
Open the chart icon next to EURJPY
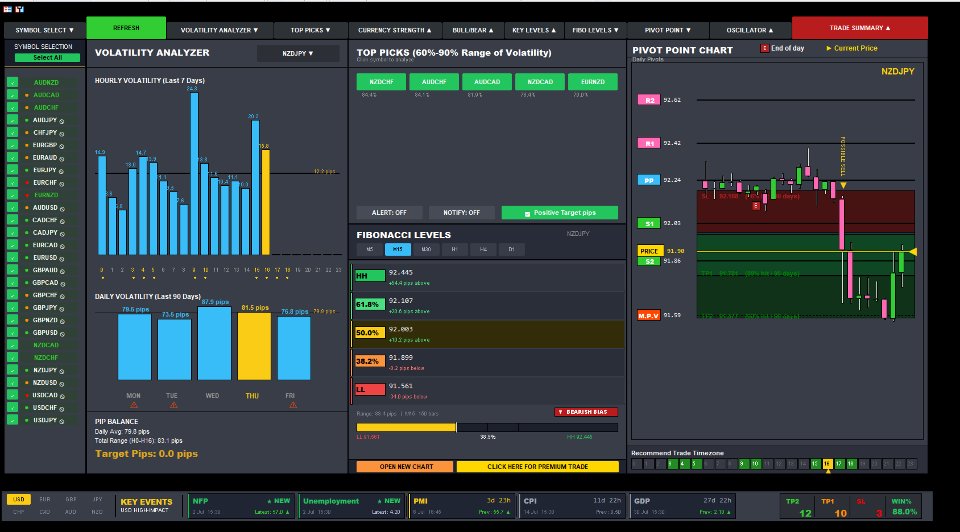pyautogui.click(x=62, y=171)
